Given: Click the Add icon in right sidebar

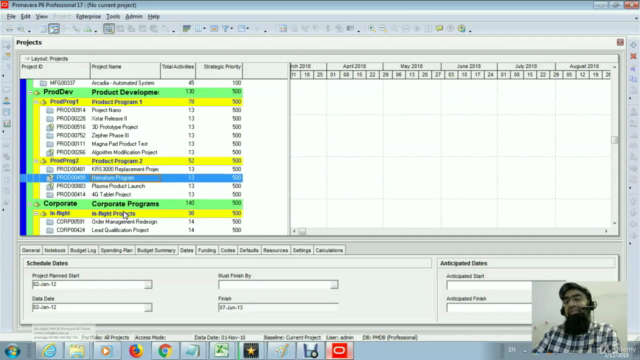Looking at the screenshot, I should tap(633, 45).
